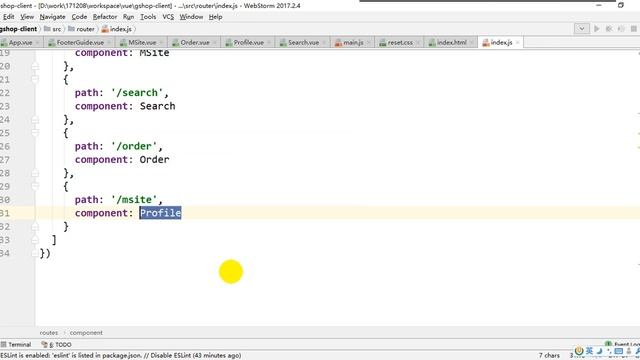
Task: Toggle the fold marker at line 32
Action: coord(35,227)
